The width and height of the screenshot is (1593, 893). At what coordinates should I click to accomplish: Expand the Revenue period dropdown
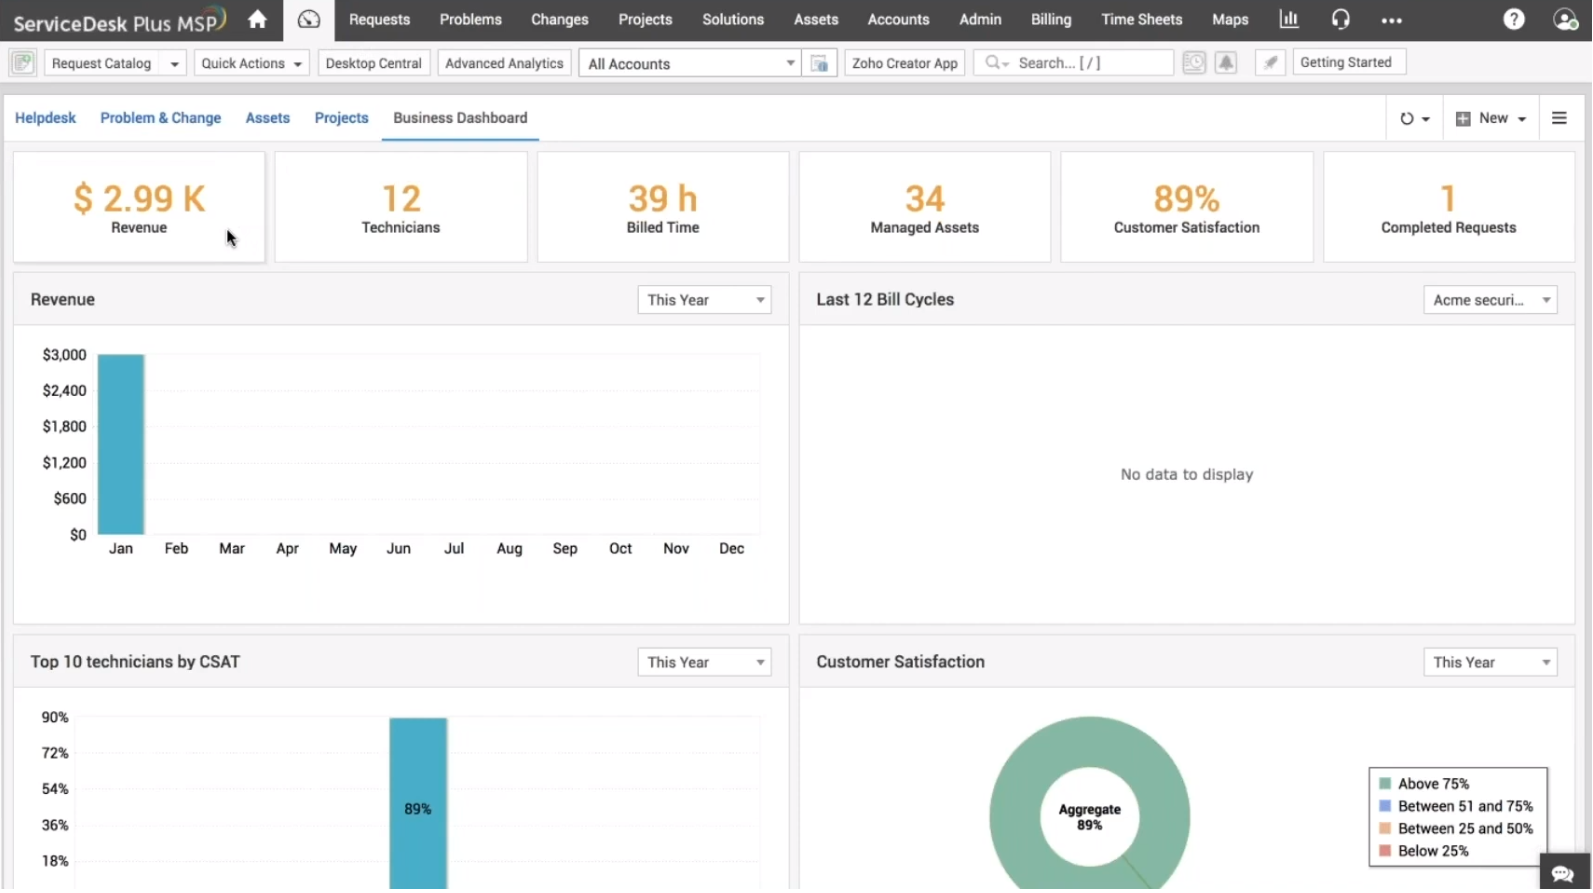704,300
